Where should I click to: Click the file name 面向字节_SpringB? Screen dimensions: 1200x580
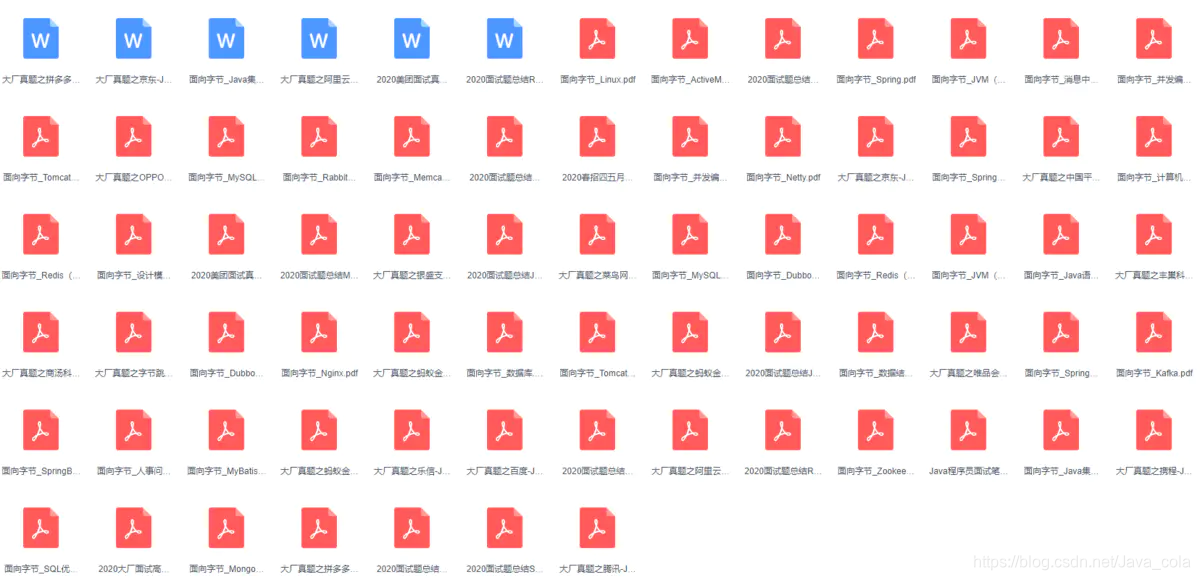[41, 471]
